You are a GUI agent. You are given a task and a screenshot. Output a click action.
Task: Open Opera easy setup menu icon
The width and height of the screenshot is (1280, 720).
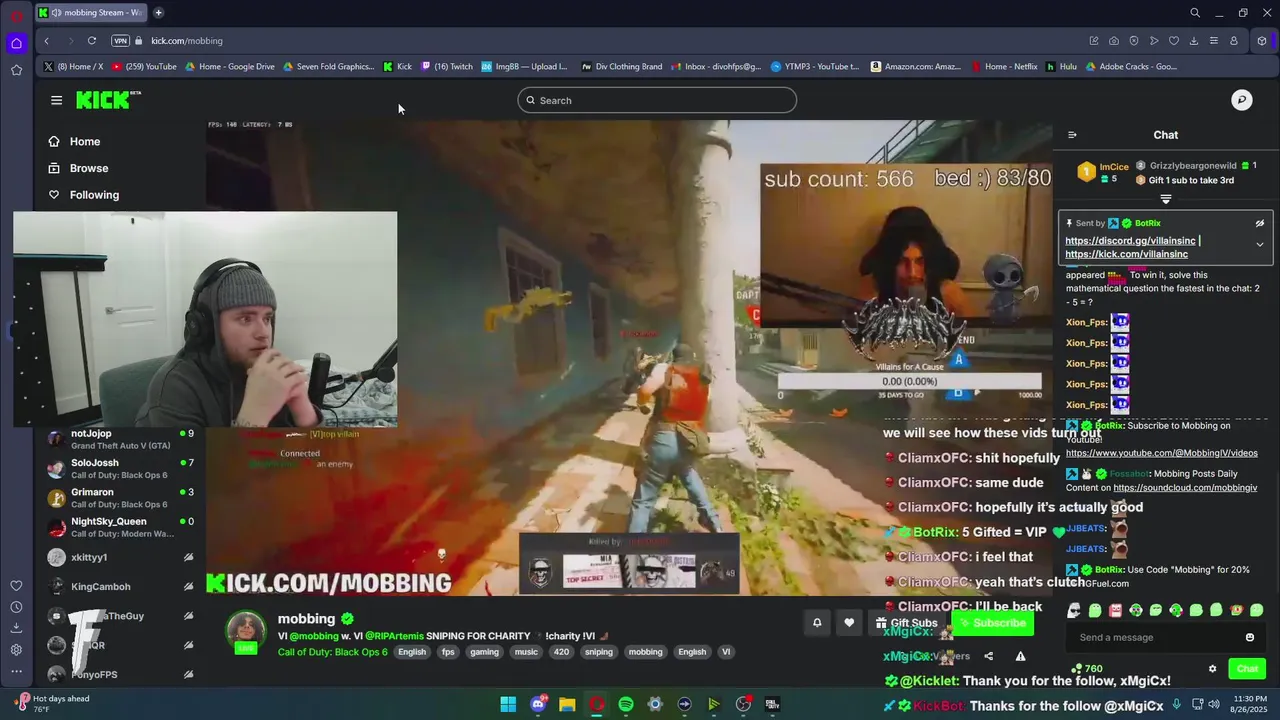(x=1214, y=41)
